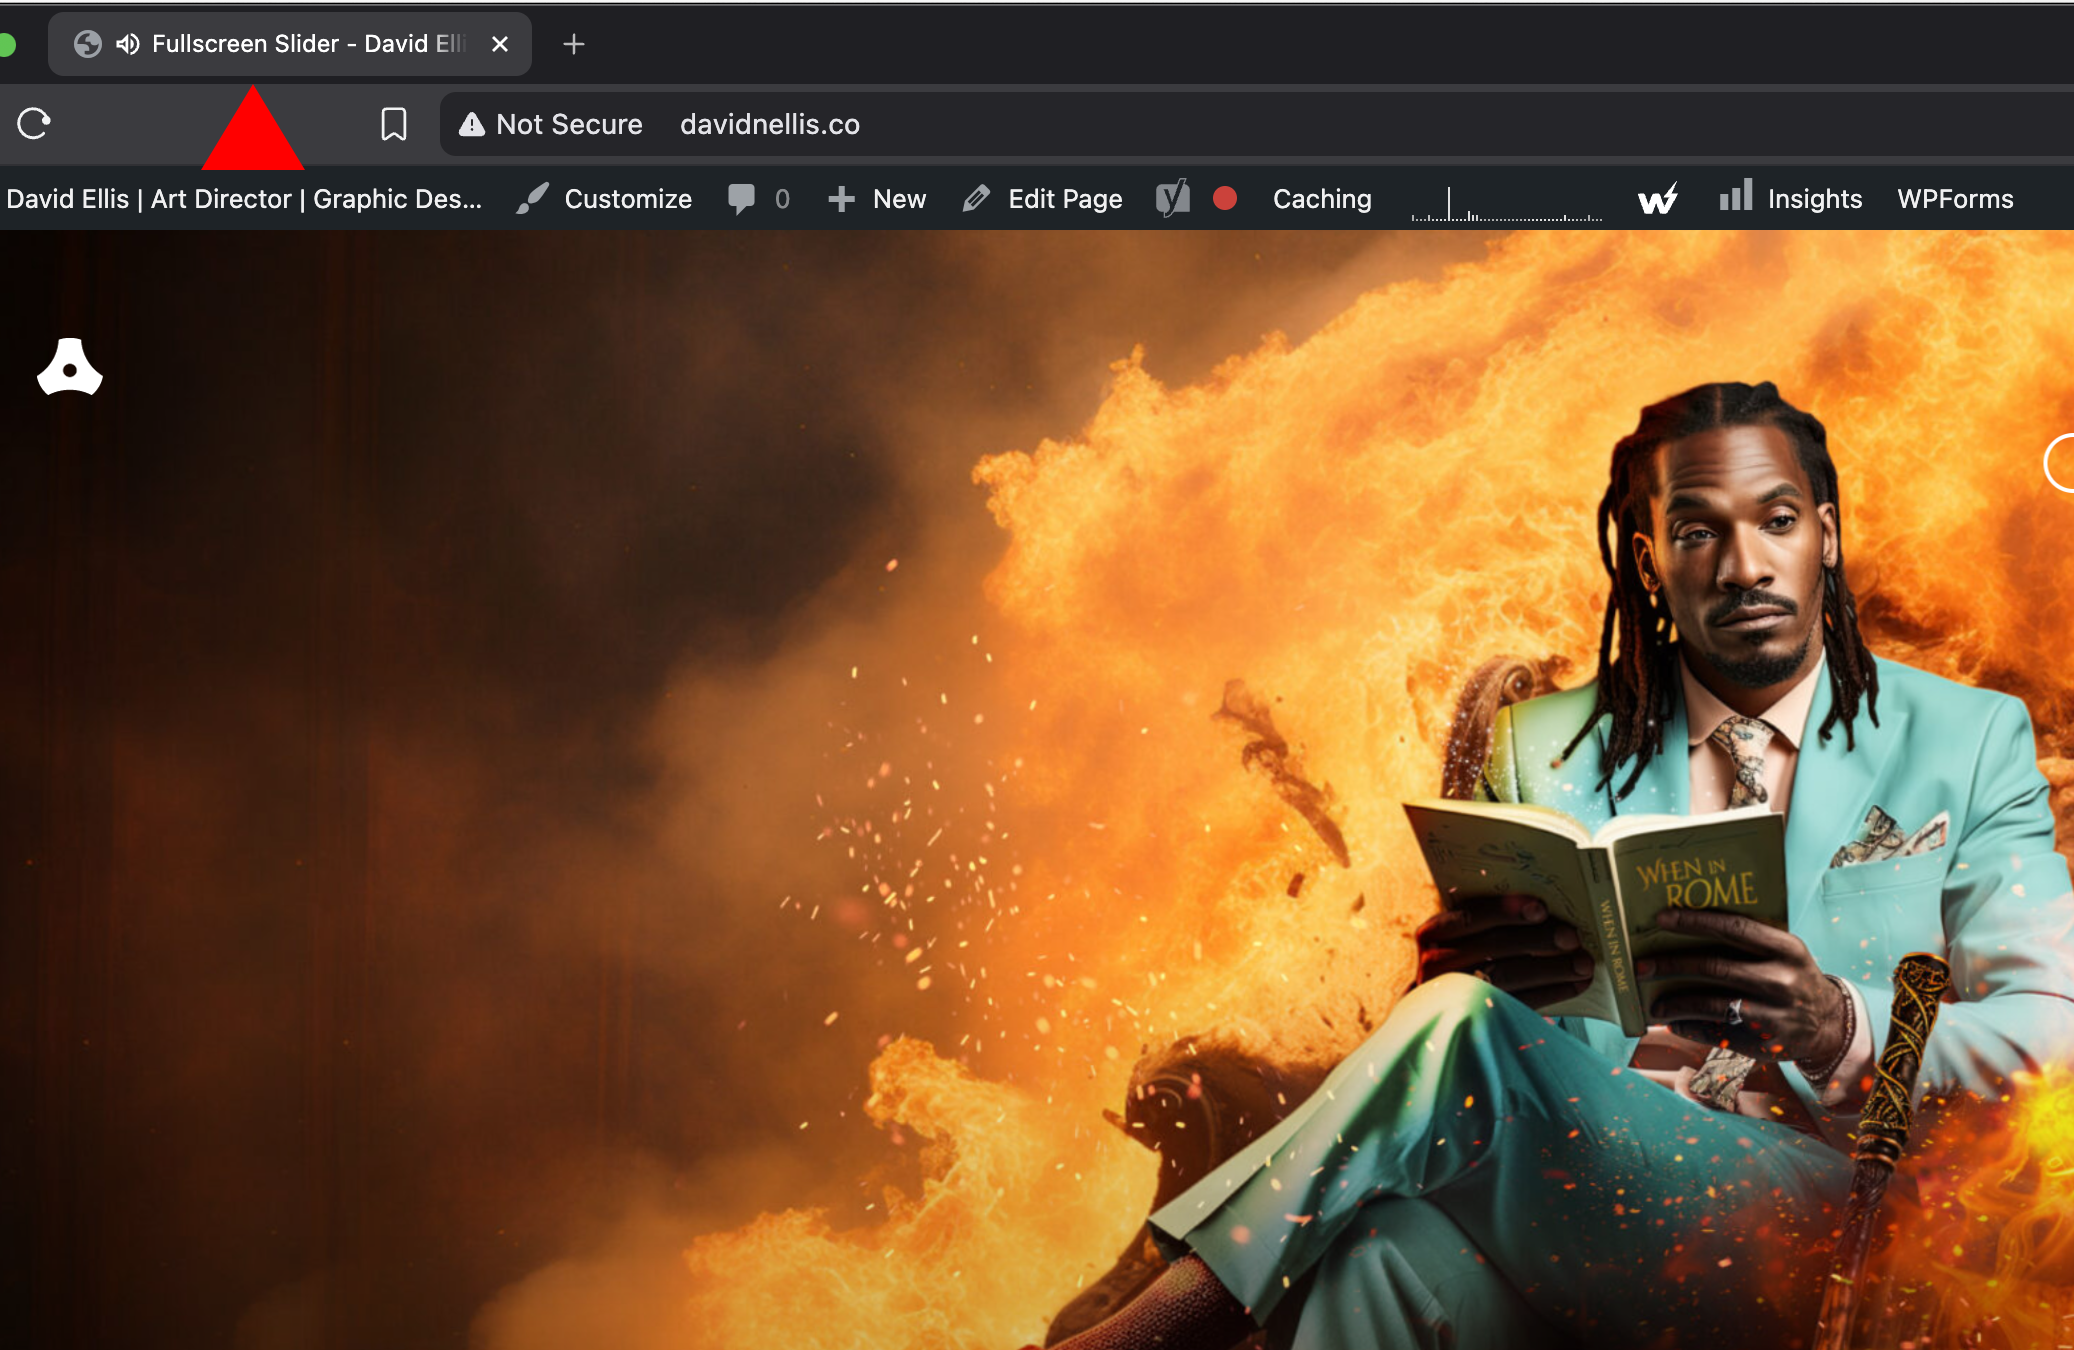Click the white site logo icon

tap(70, 367)
